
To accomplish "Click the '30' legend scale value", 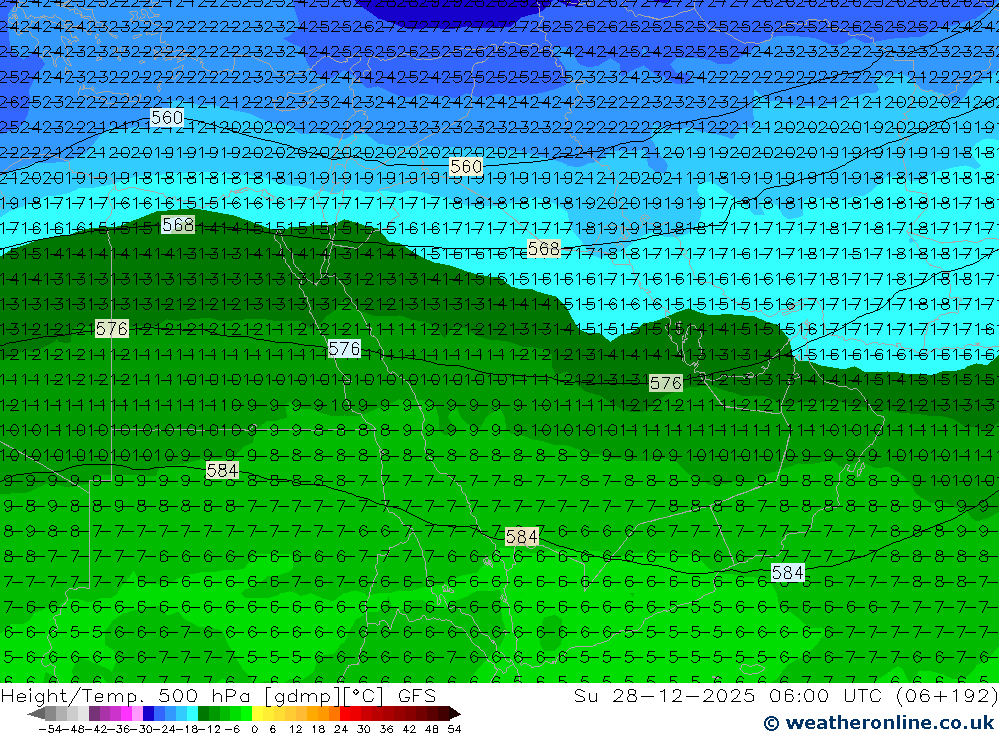I will pos(364,729).
